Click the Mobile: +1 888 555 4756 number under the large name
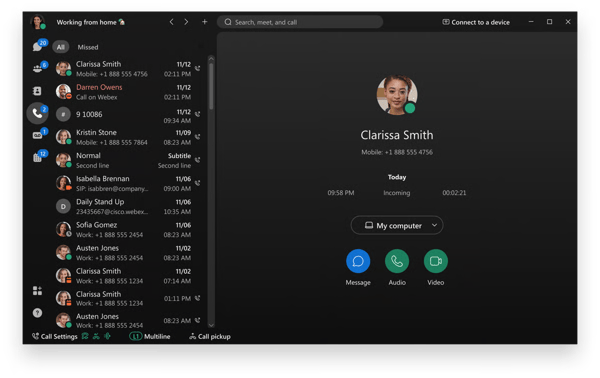This screenshot has height=378, width=600. coord(397,152)
